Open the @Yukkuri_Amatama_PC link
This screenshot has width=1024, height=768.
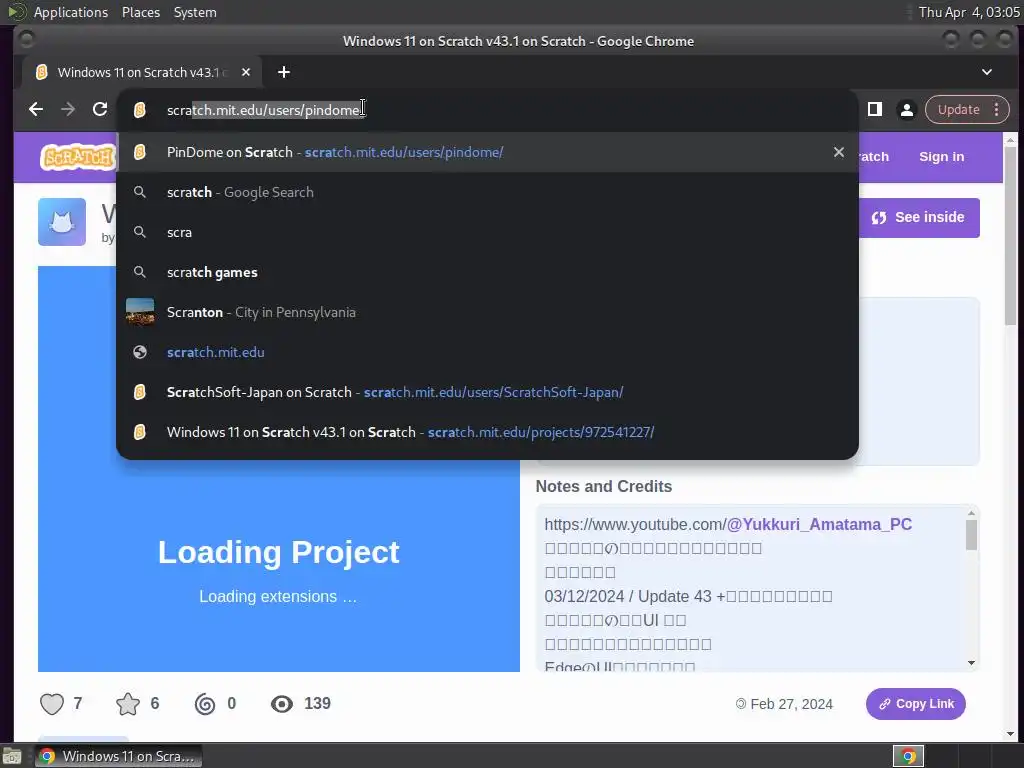819,524
